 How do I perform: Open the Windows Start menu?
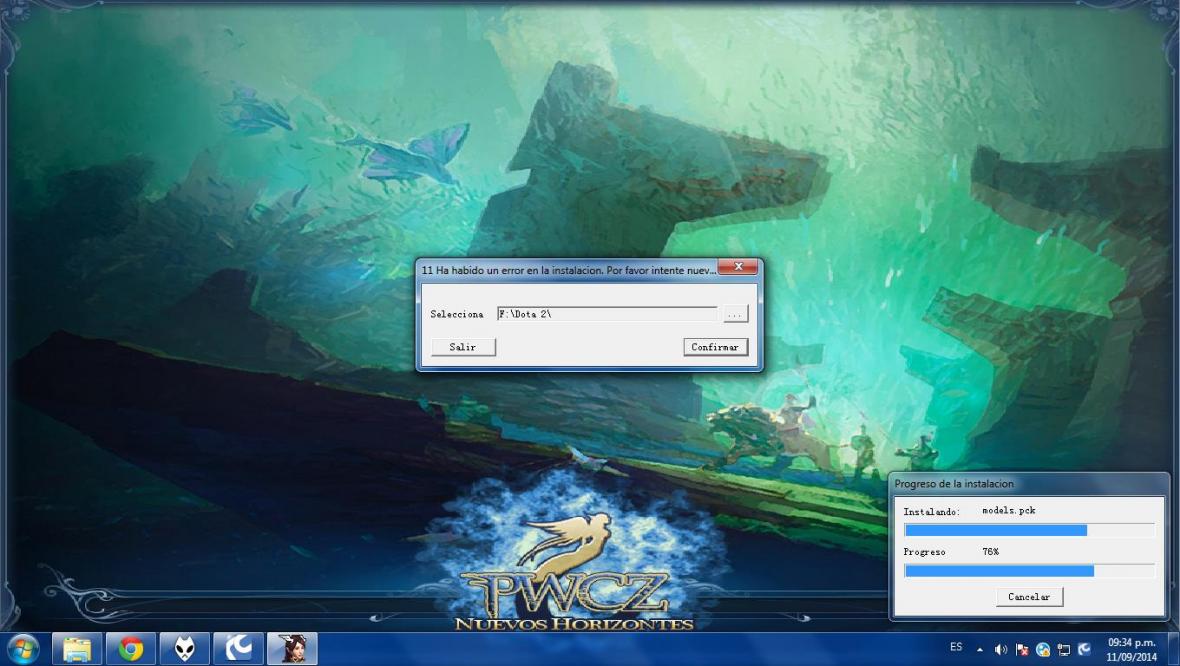click(x=23, y=649)
